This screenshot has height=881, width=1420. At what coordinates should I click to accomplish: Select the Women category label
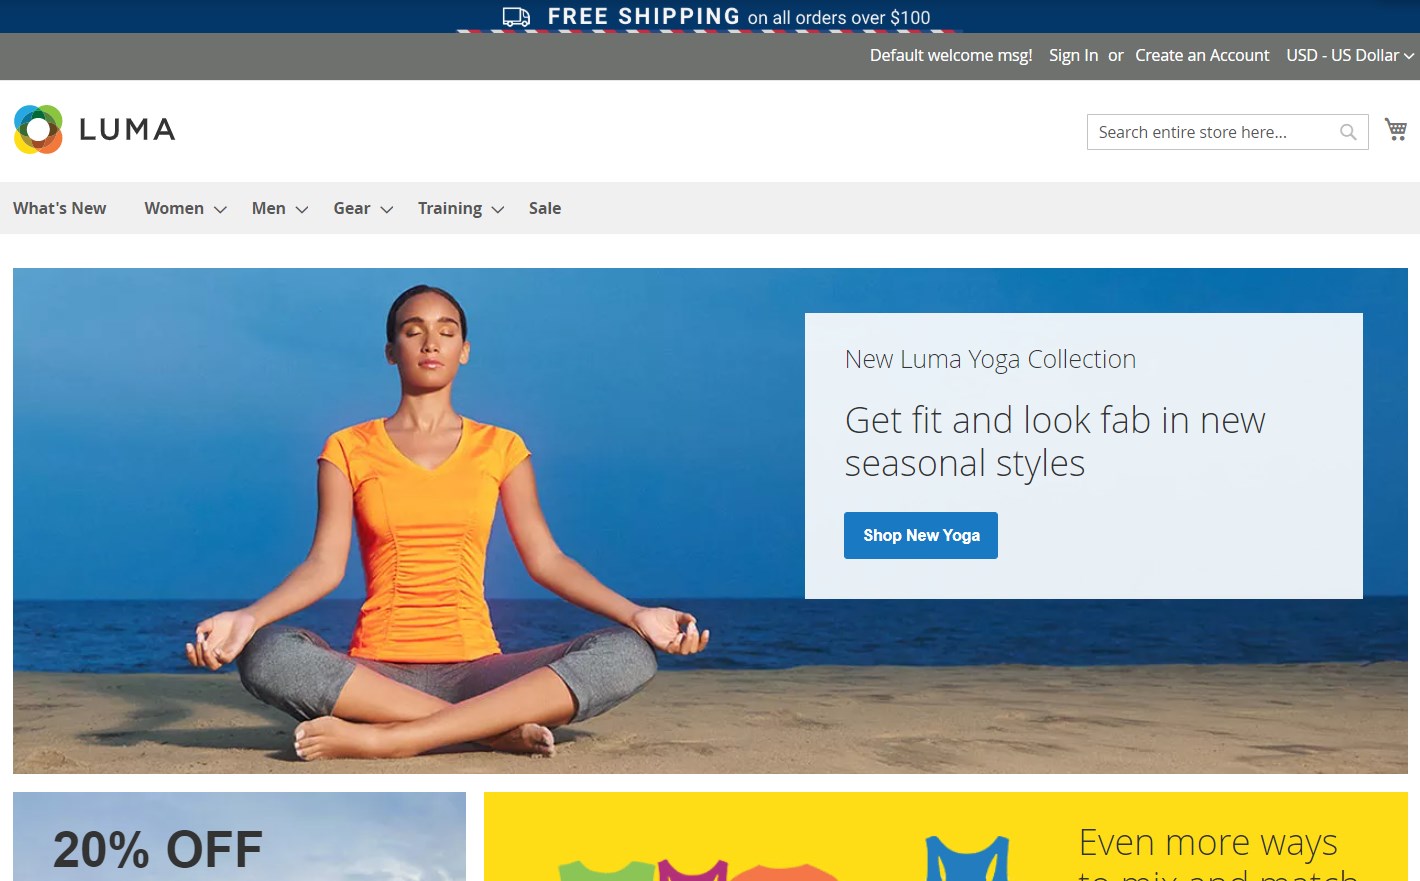point(174,208)
